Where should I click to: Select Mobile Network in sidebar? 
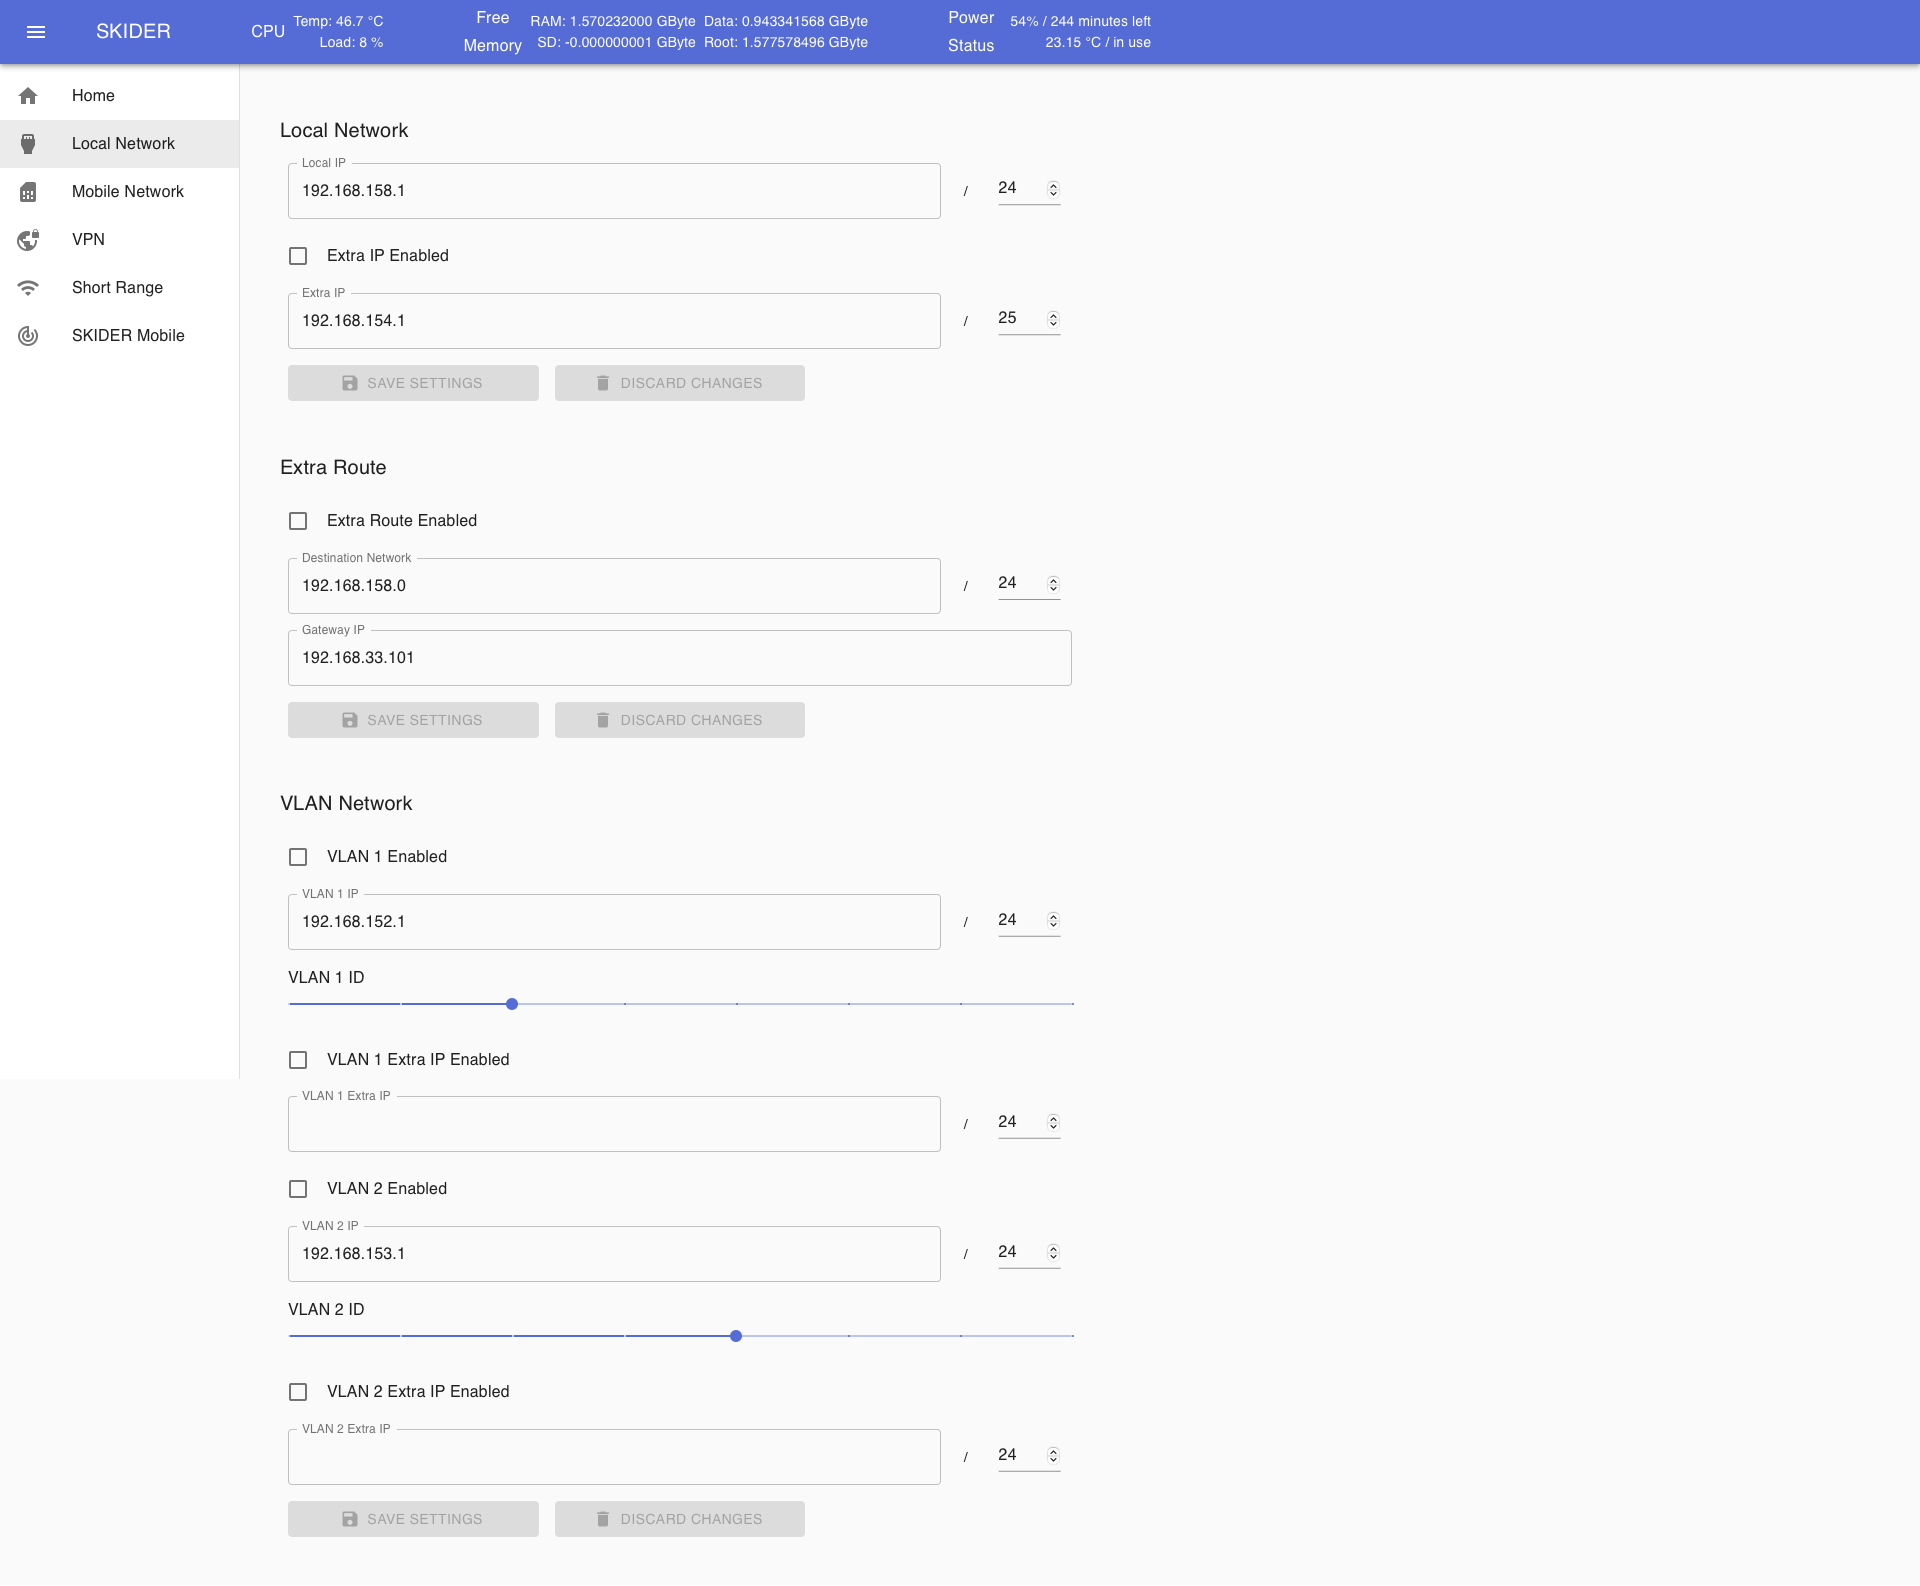[x=120, y=192]
